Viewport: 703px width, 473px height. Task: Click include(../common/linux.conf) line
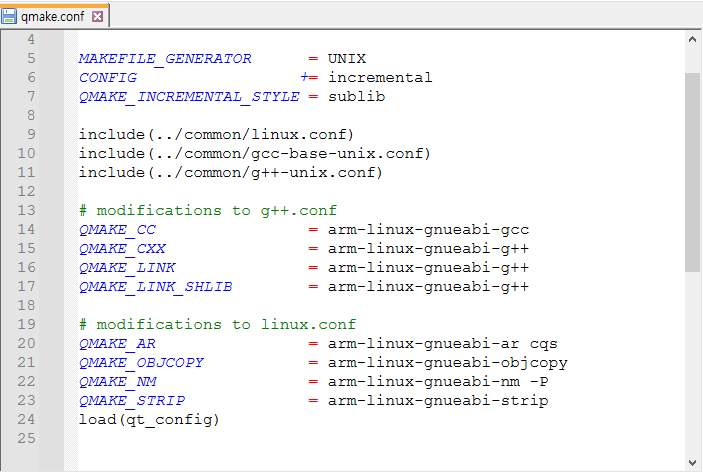coord(217,135)
